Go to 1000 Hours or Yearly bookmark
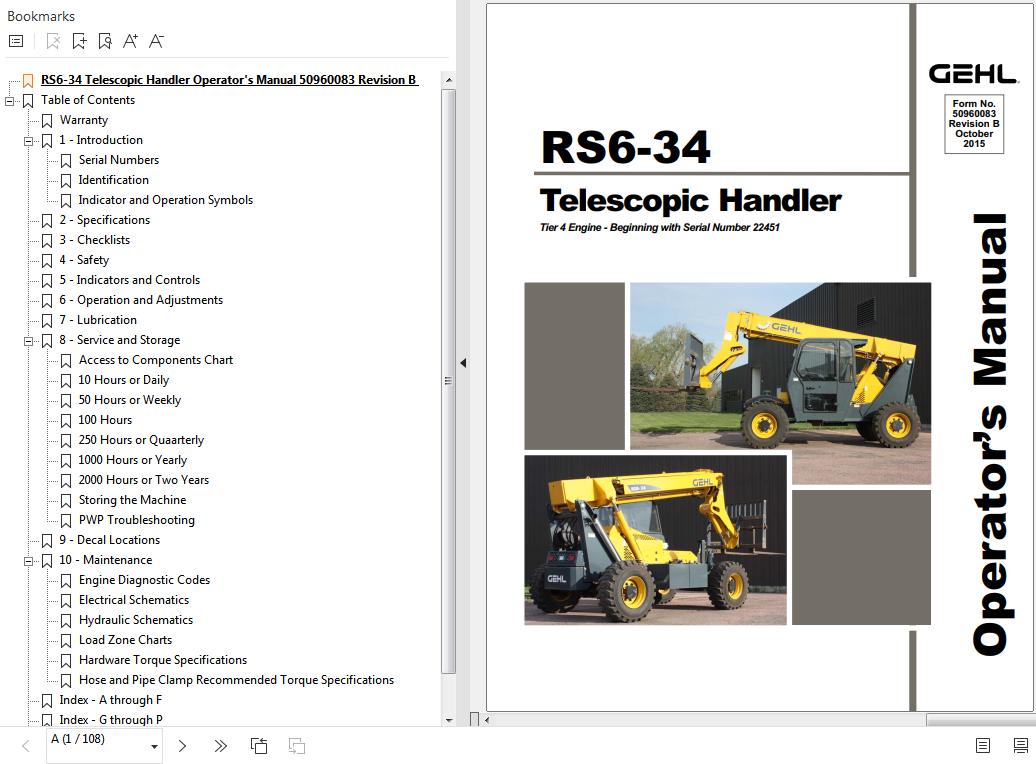 [x=133, y=460]
